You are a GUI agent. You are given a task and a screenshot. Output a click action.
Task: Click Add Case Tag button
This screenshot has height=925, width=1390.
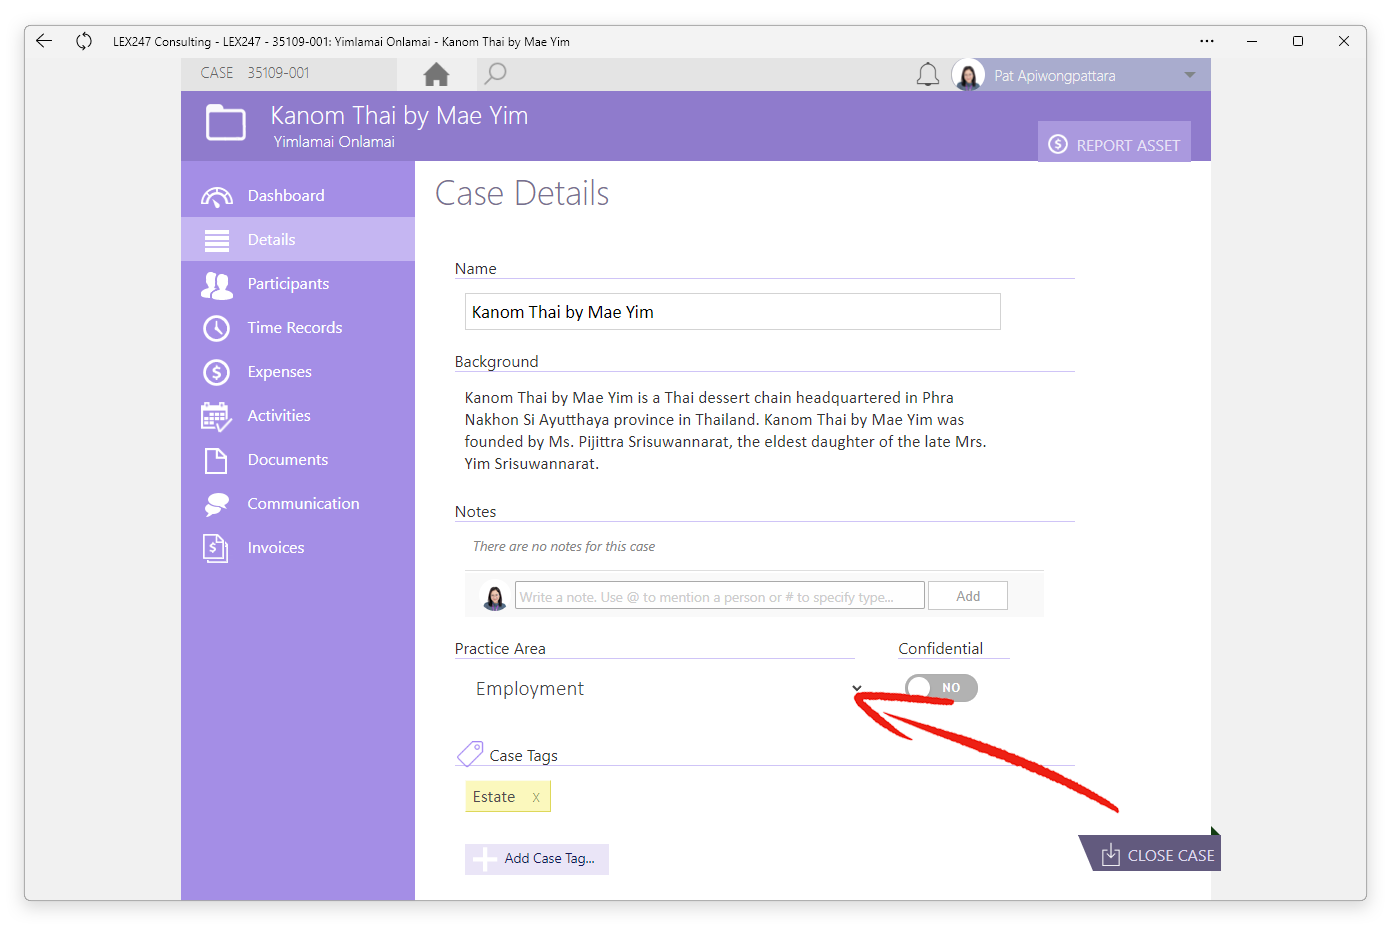coord(536,859)
